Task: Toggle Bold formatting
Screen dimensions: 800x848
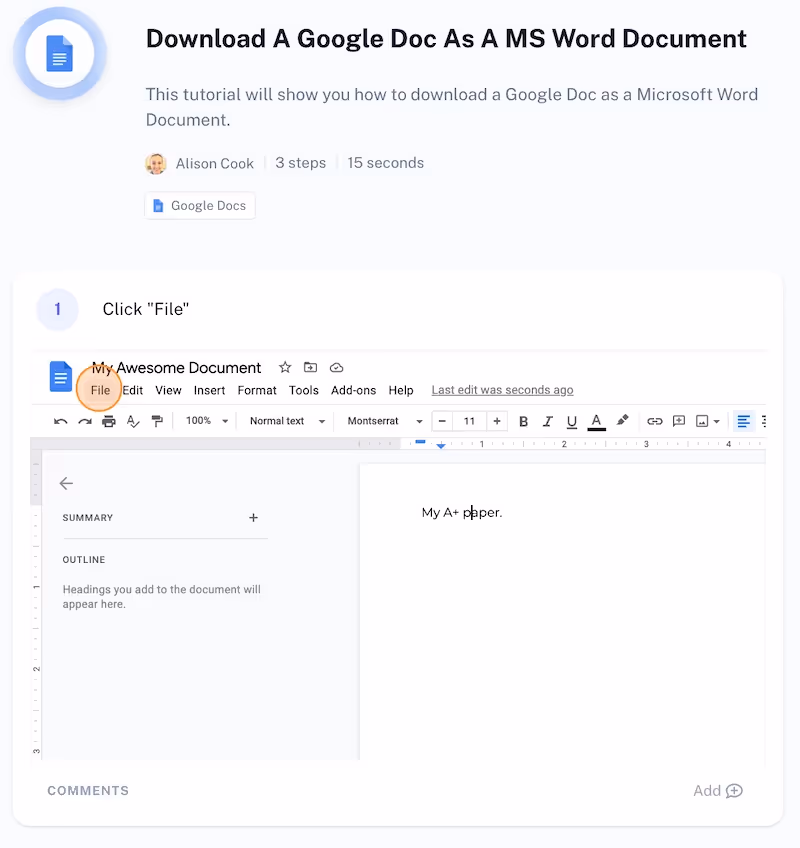Action: [523, 421]
